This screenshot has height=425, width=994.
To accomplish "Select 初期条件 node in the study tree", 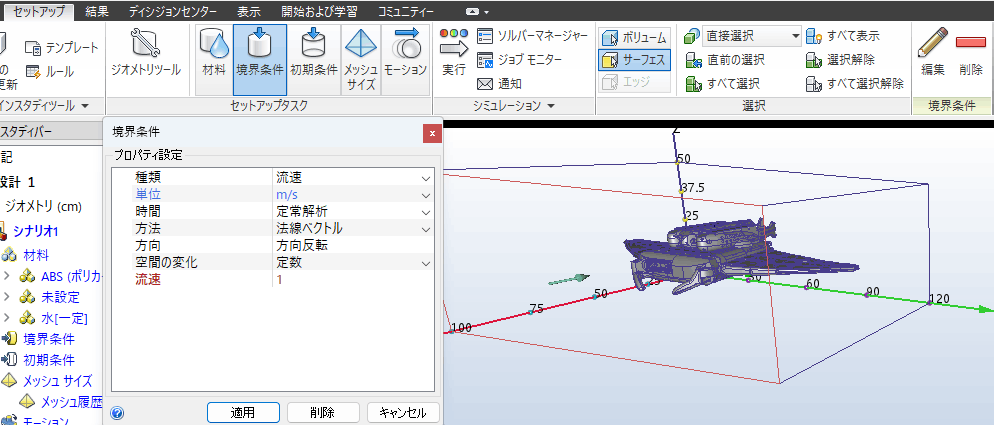I will 49,360.
